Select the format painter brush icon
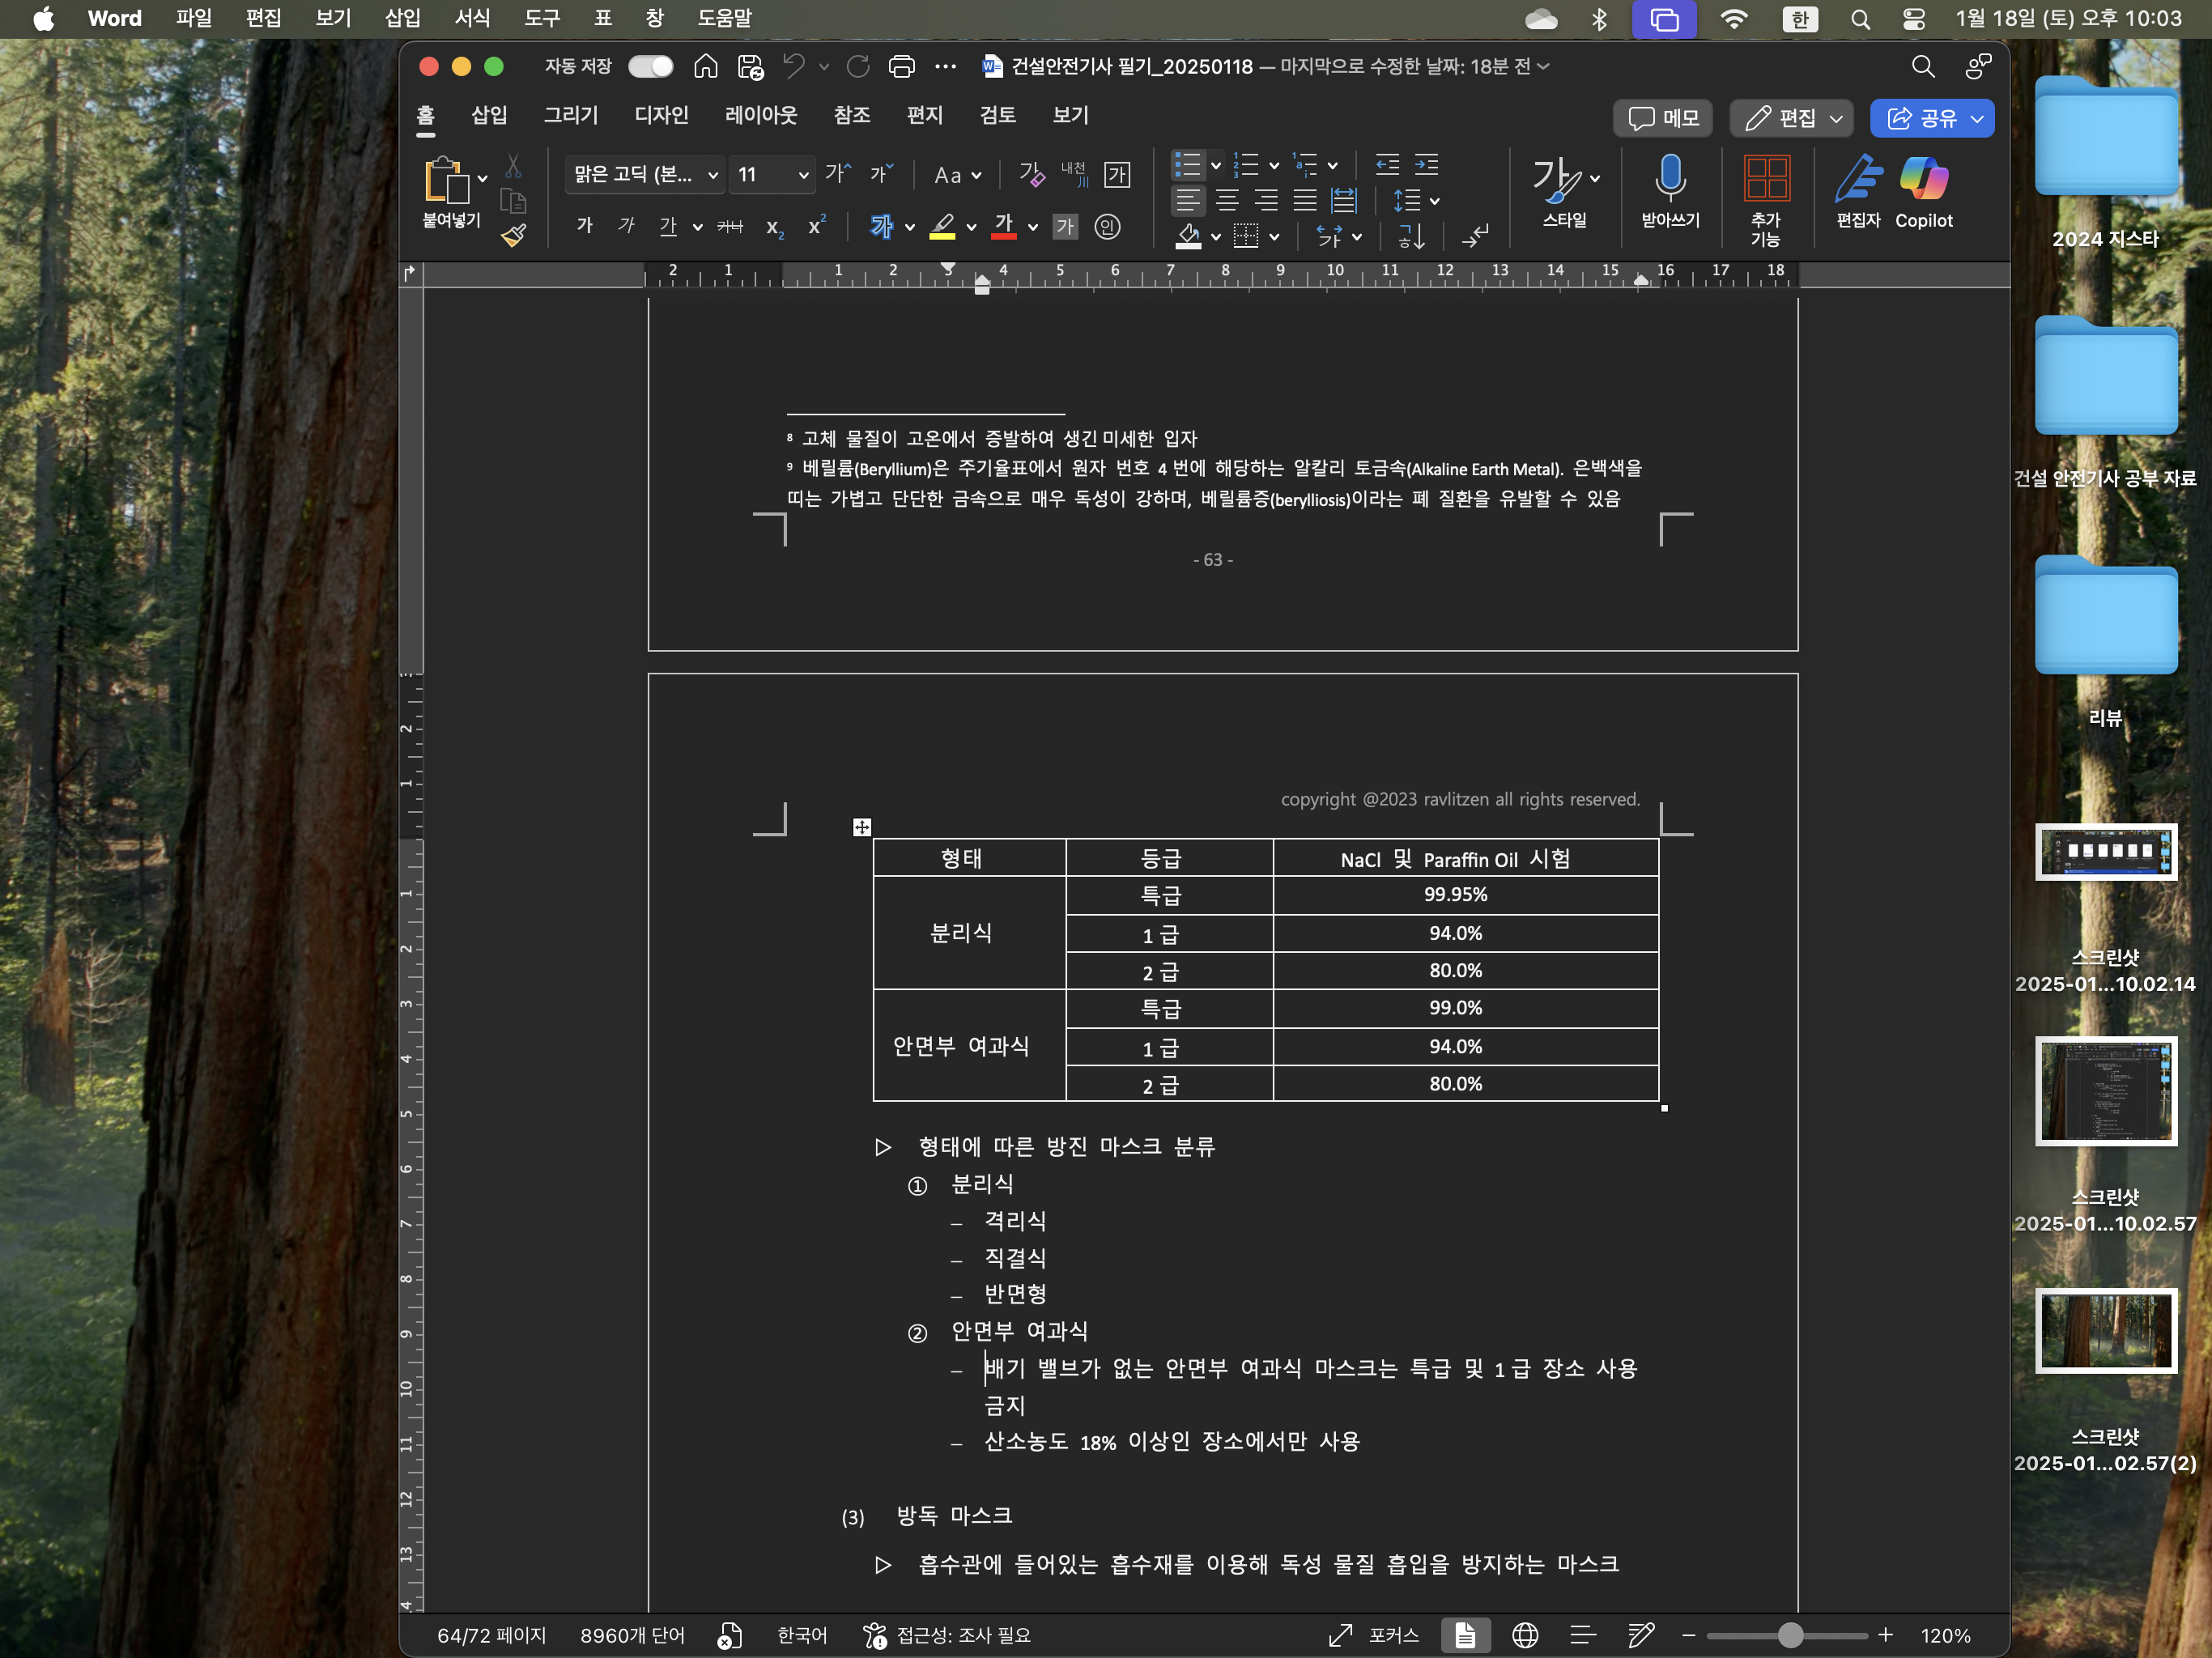 [513, 236]
